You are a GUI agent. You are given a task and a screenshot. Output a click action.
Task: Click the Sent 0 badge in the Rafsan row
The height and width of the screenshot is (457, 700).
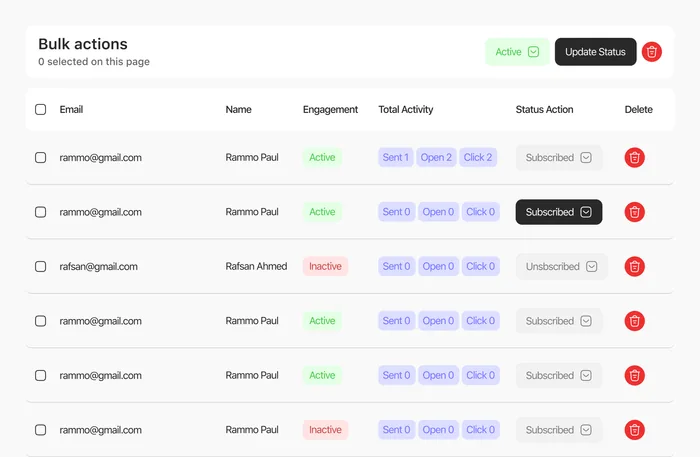[x=396, y=266]
